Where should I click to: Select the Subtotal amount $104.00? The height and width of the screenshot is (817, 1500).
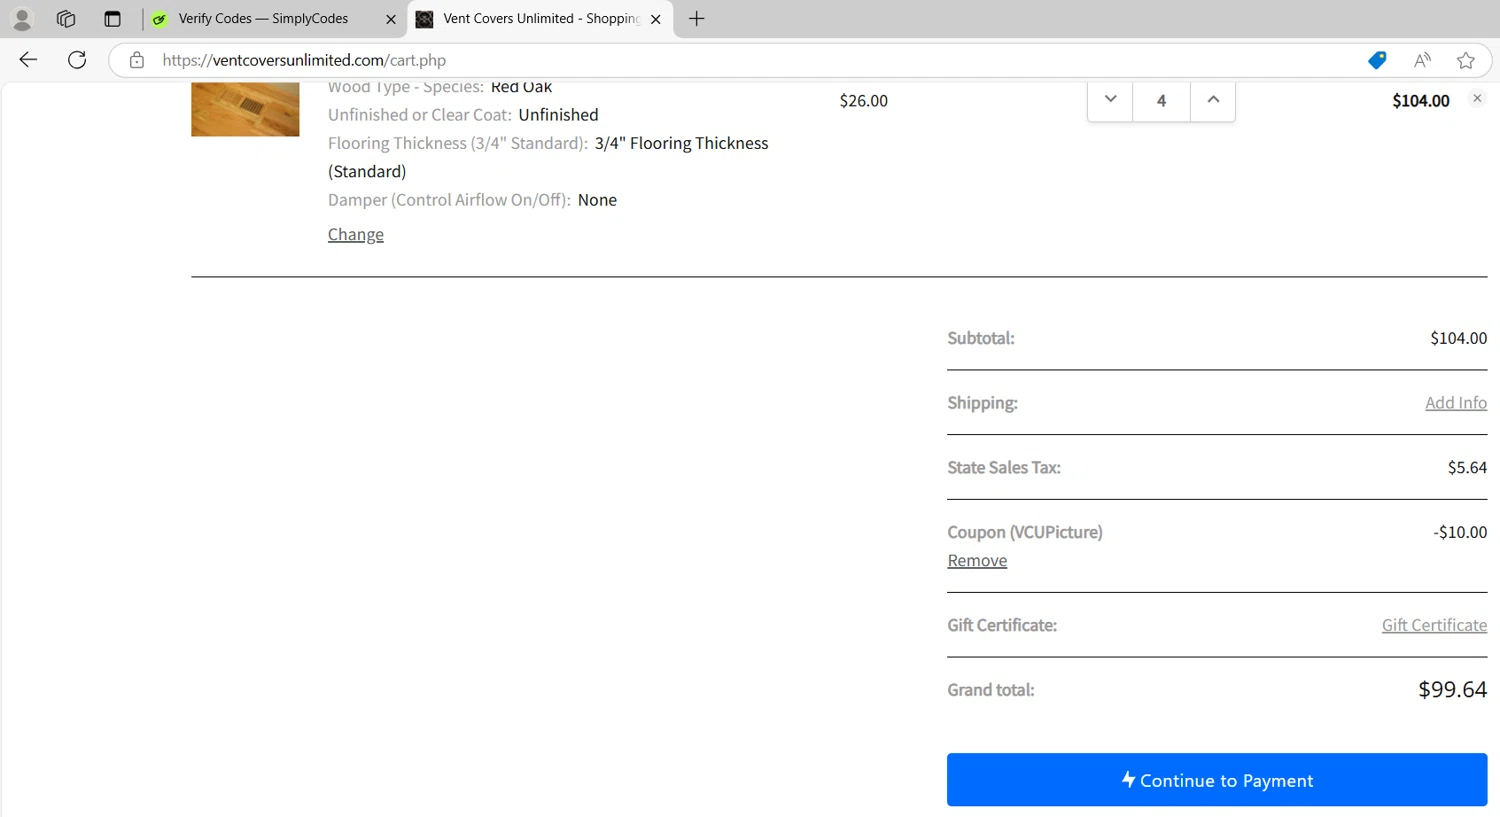(1458, 338)
